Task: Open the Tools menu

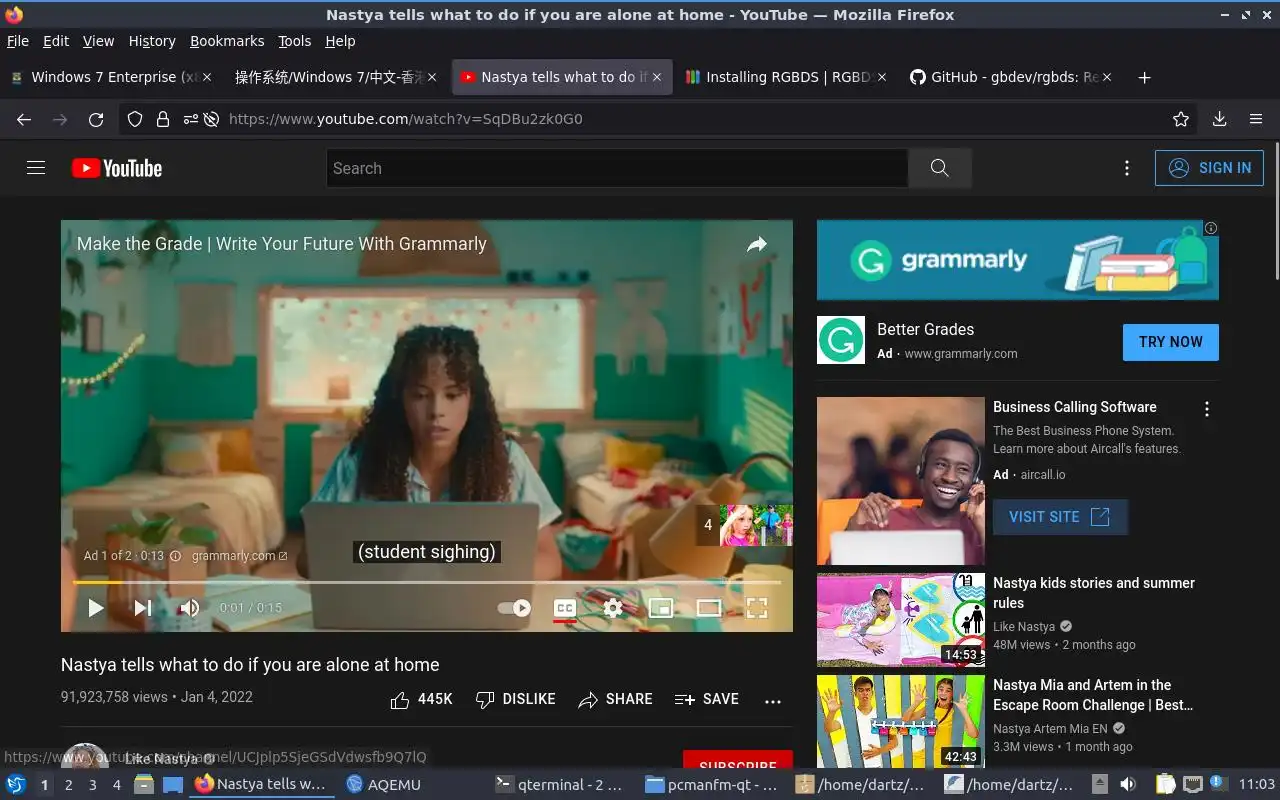Action: pos(295,41)
